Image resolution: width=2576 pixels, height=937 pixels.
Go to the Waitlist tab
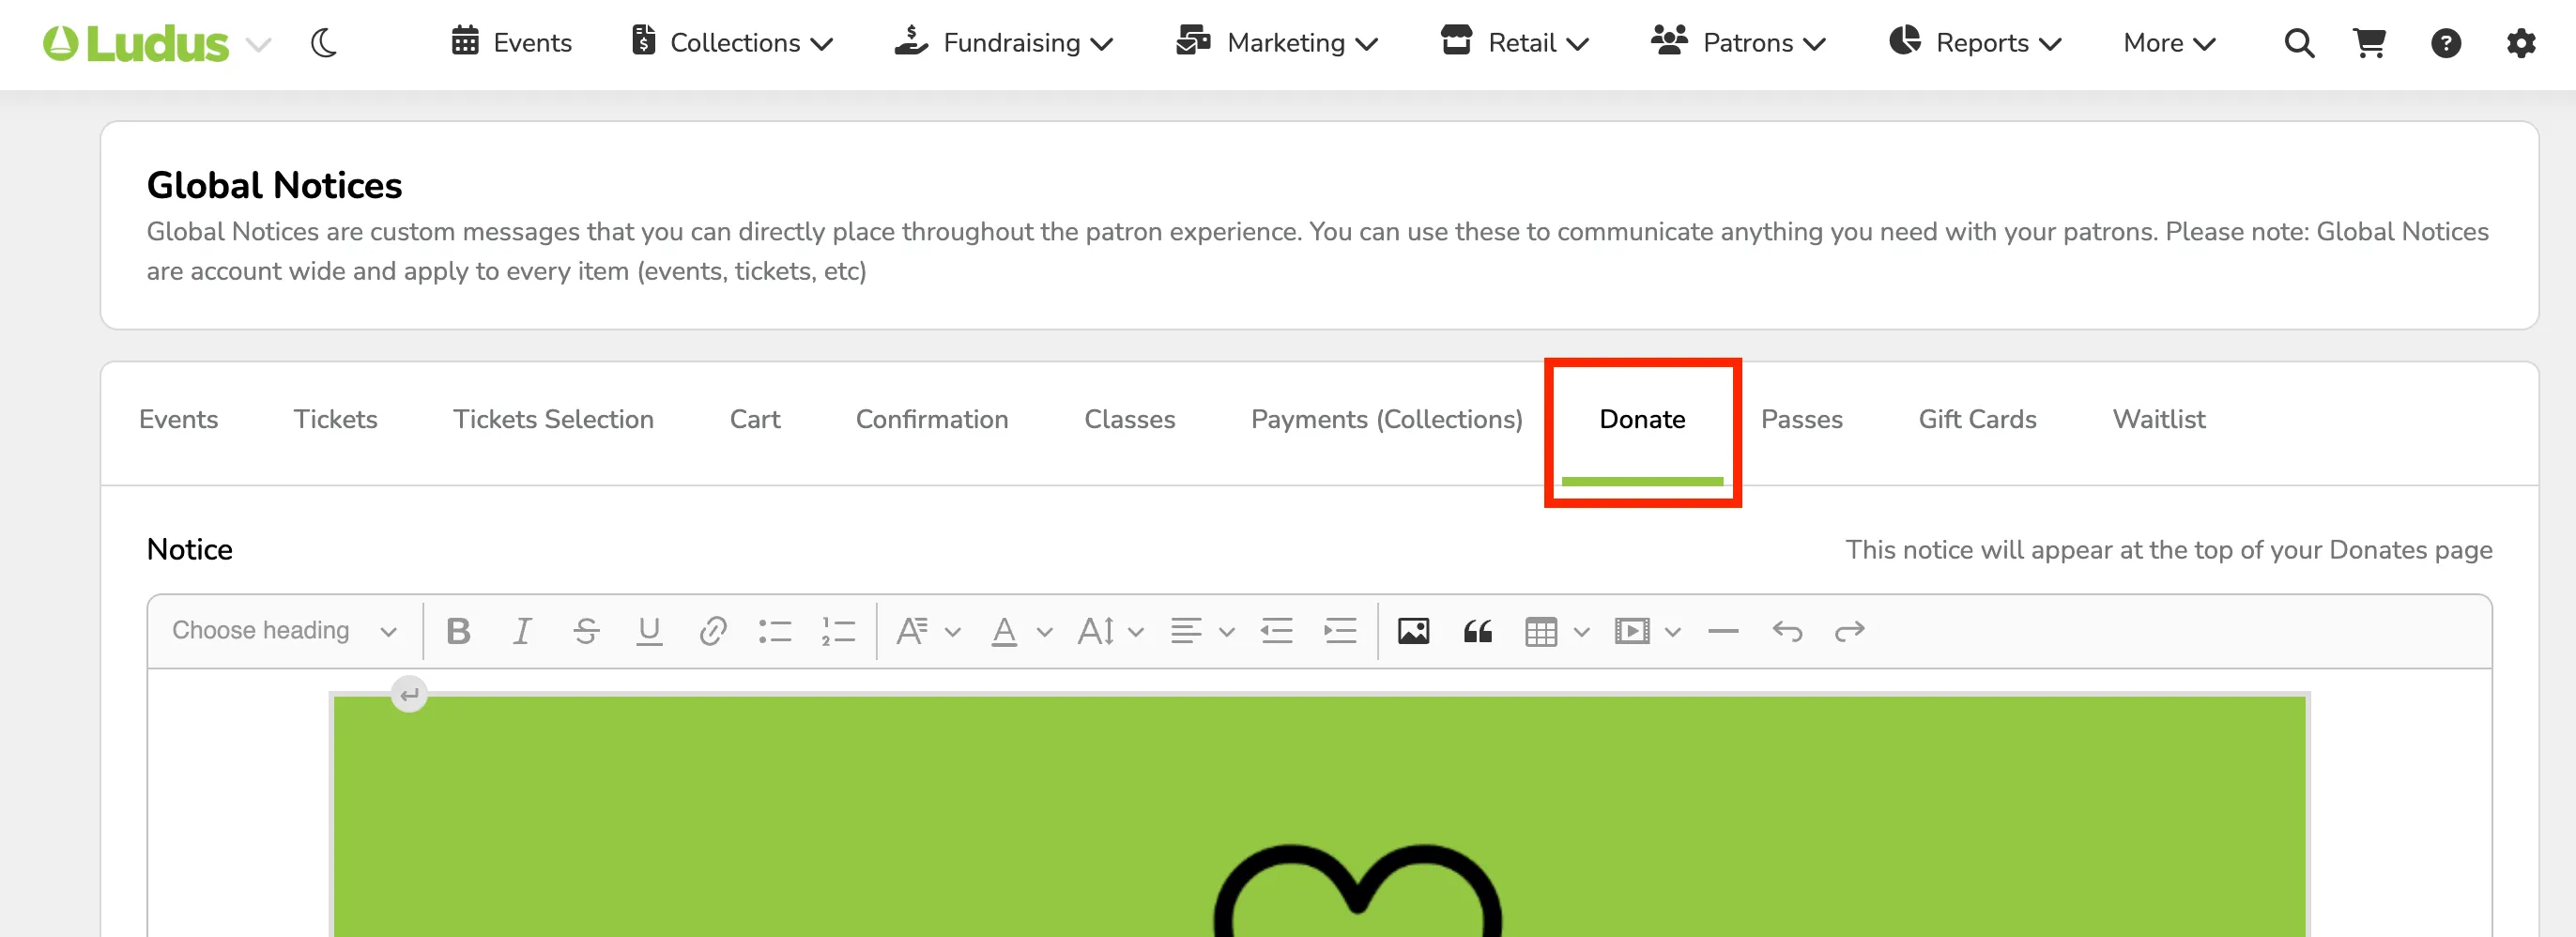point(2159,419)
